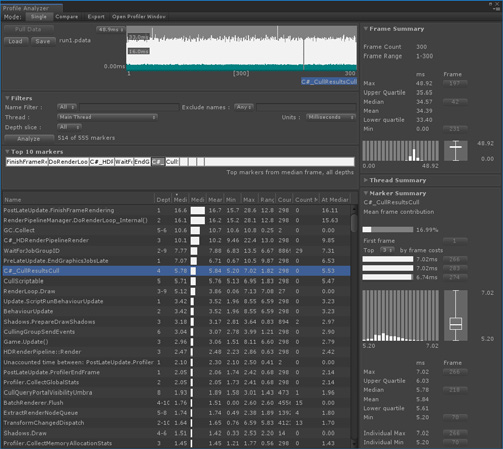Select the FinishFrameRendering block in Top 10 markers

[27, 162]
